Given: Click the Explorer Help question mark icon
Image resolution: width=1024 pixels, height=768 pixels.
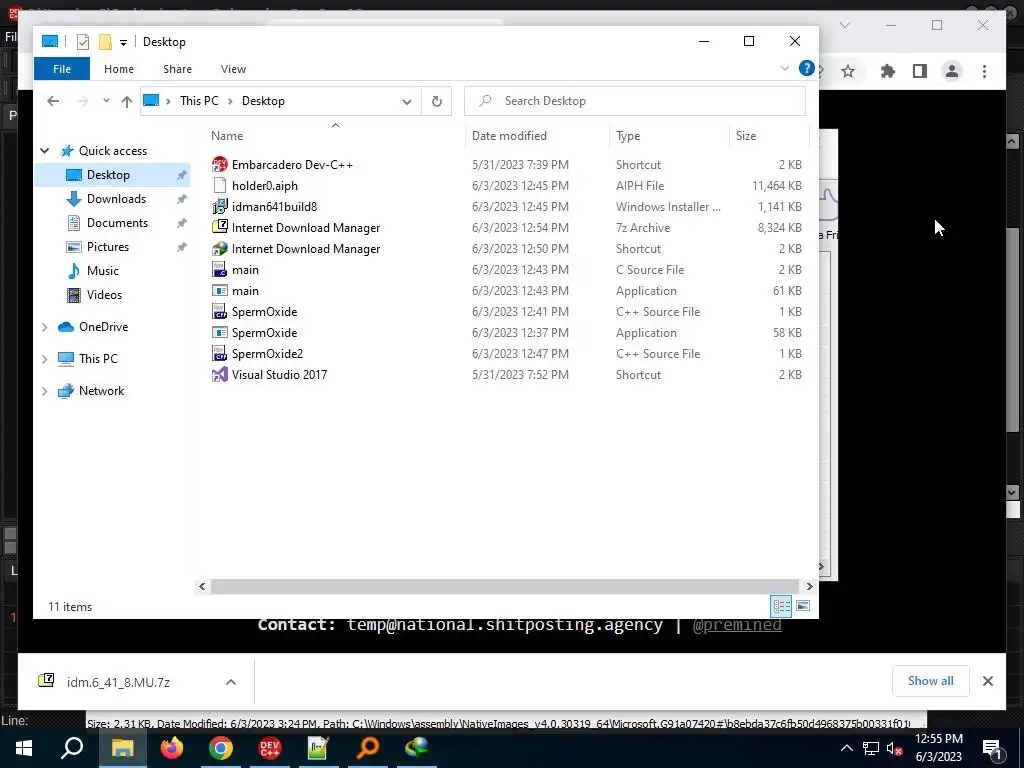Looking at the screenshot, I should click(807, 68).
